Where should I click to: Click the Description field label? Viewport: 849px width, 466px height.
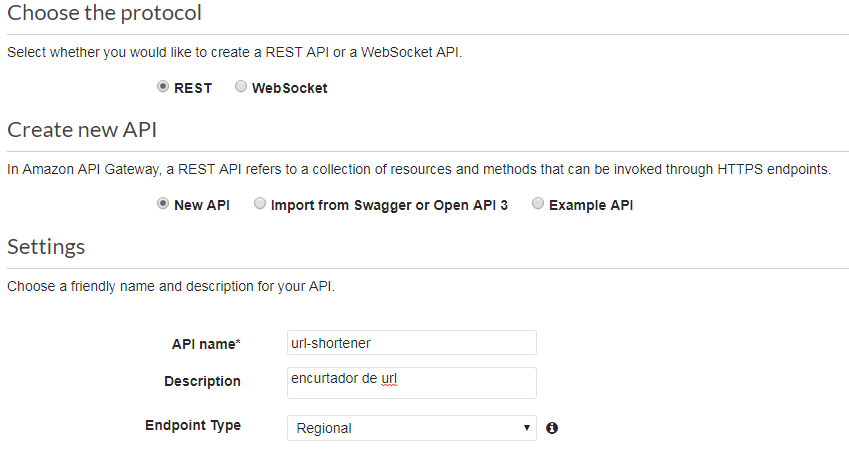tap(202, 381)
